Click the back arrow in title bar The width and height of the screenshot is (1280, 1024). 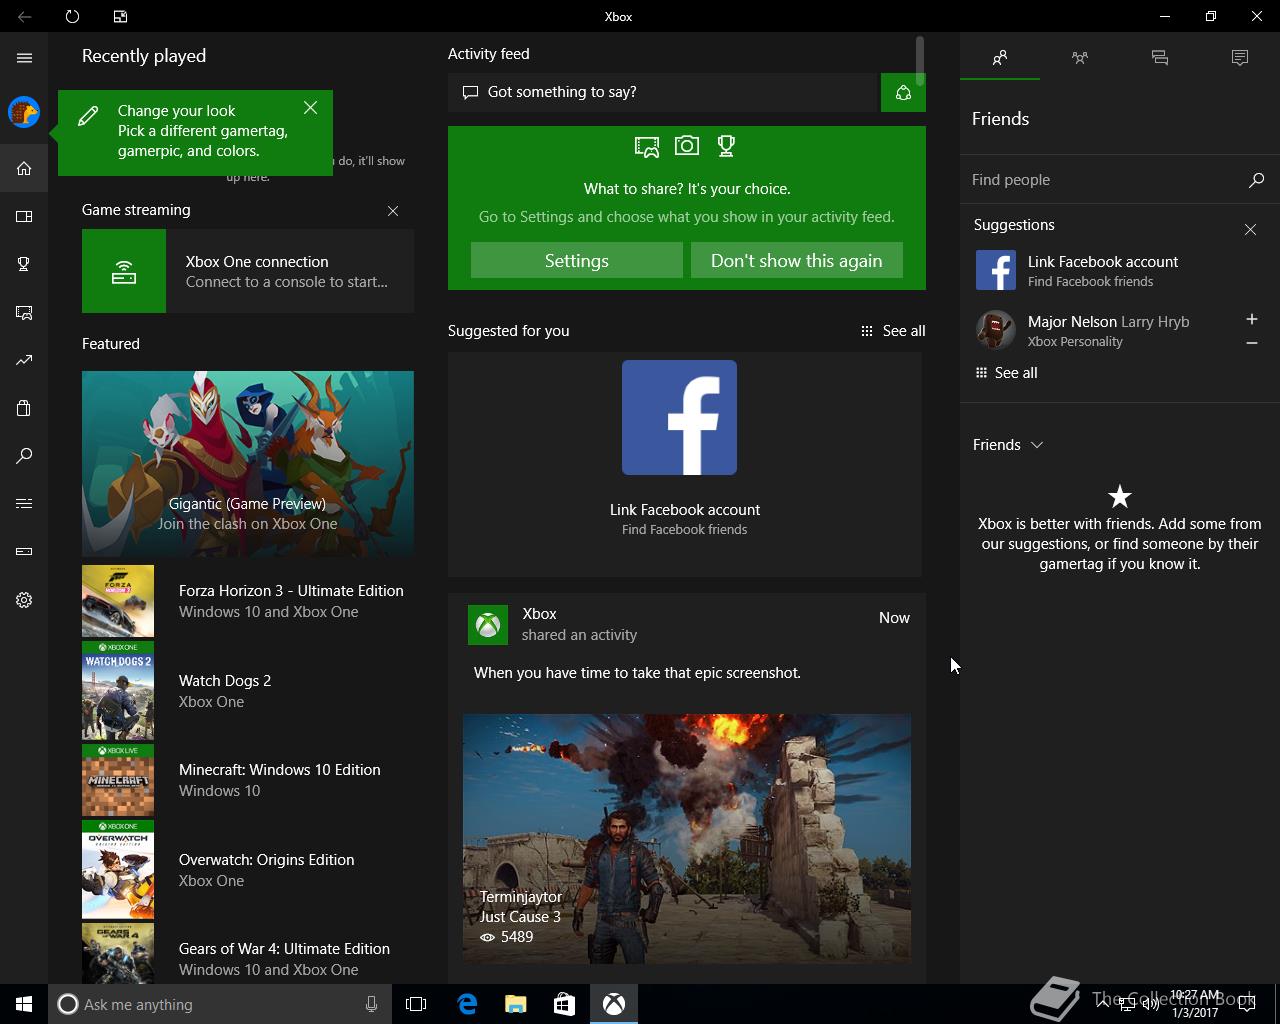click(x=24, y=16)
